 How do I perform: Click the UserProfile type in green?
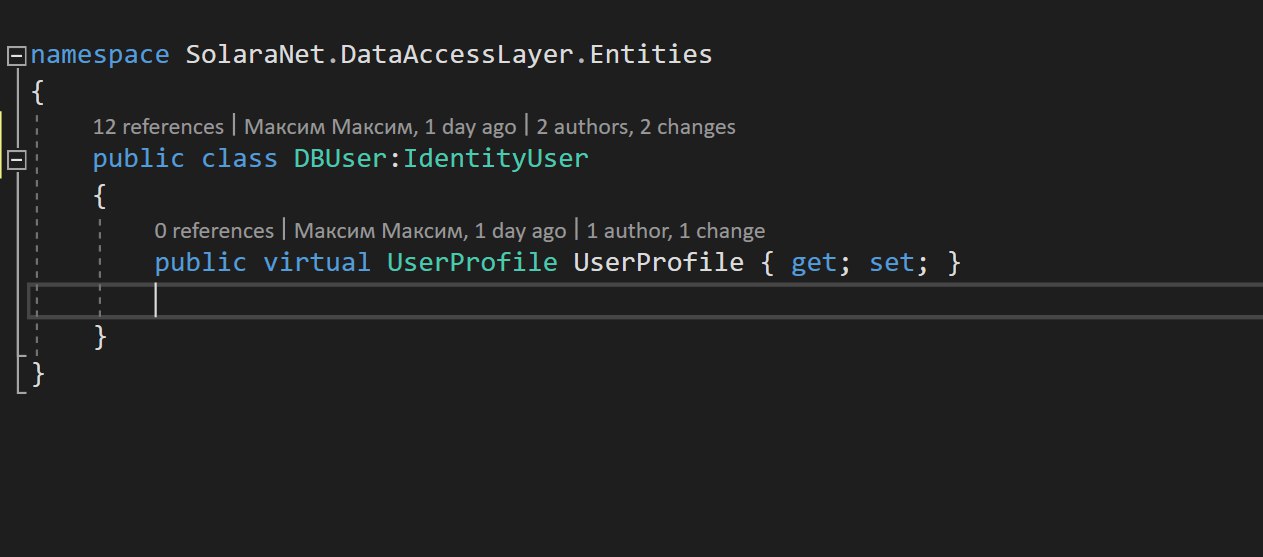472,263
